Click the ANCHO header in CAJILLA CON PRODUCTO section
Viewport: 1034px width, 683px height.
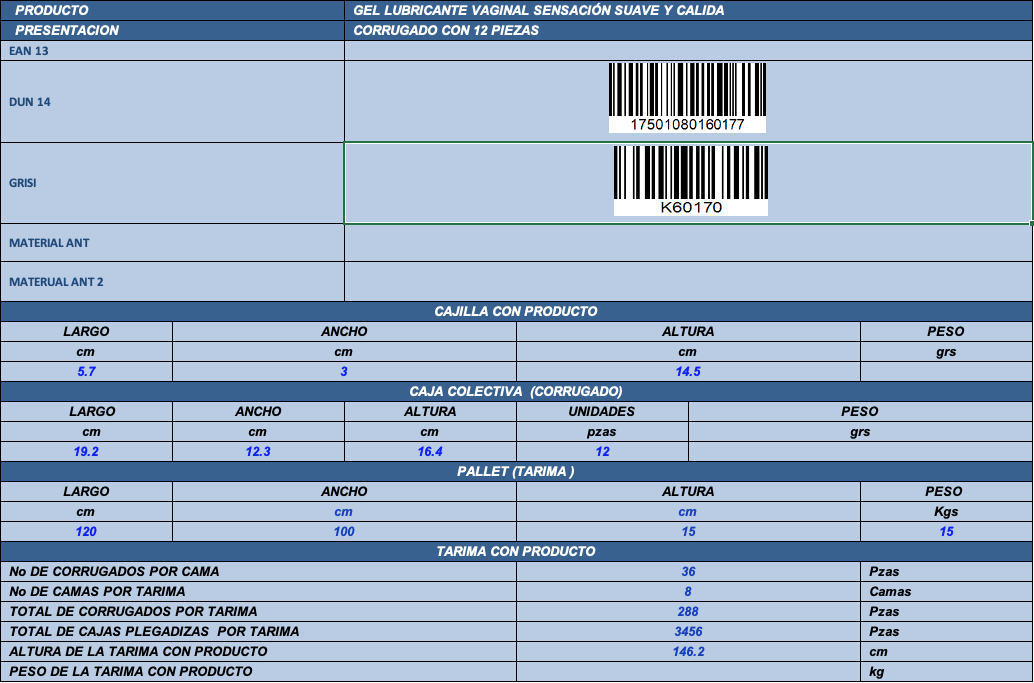(344, 332)
